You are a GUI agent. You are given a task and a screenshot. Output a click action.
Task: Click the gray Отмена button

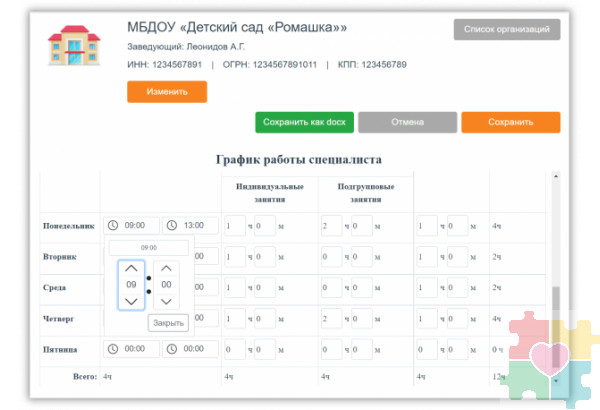pyautogui.click(x=408, y=123)
